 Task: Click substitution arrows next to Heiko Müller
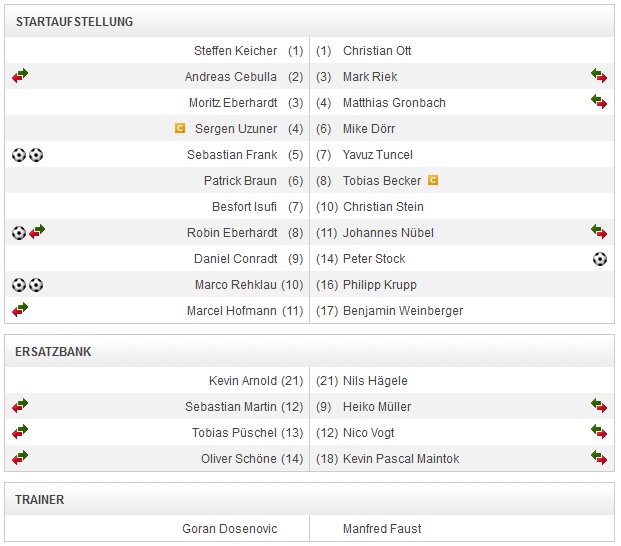tap(599, 406)
